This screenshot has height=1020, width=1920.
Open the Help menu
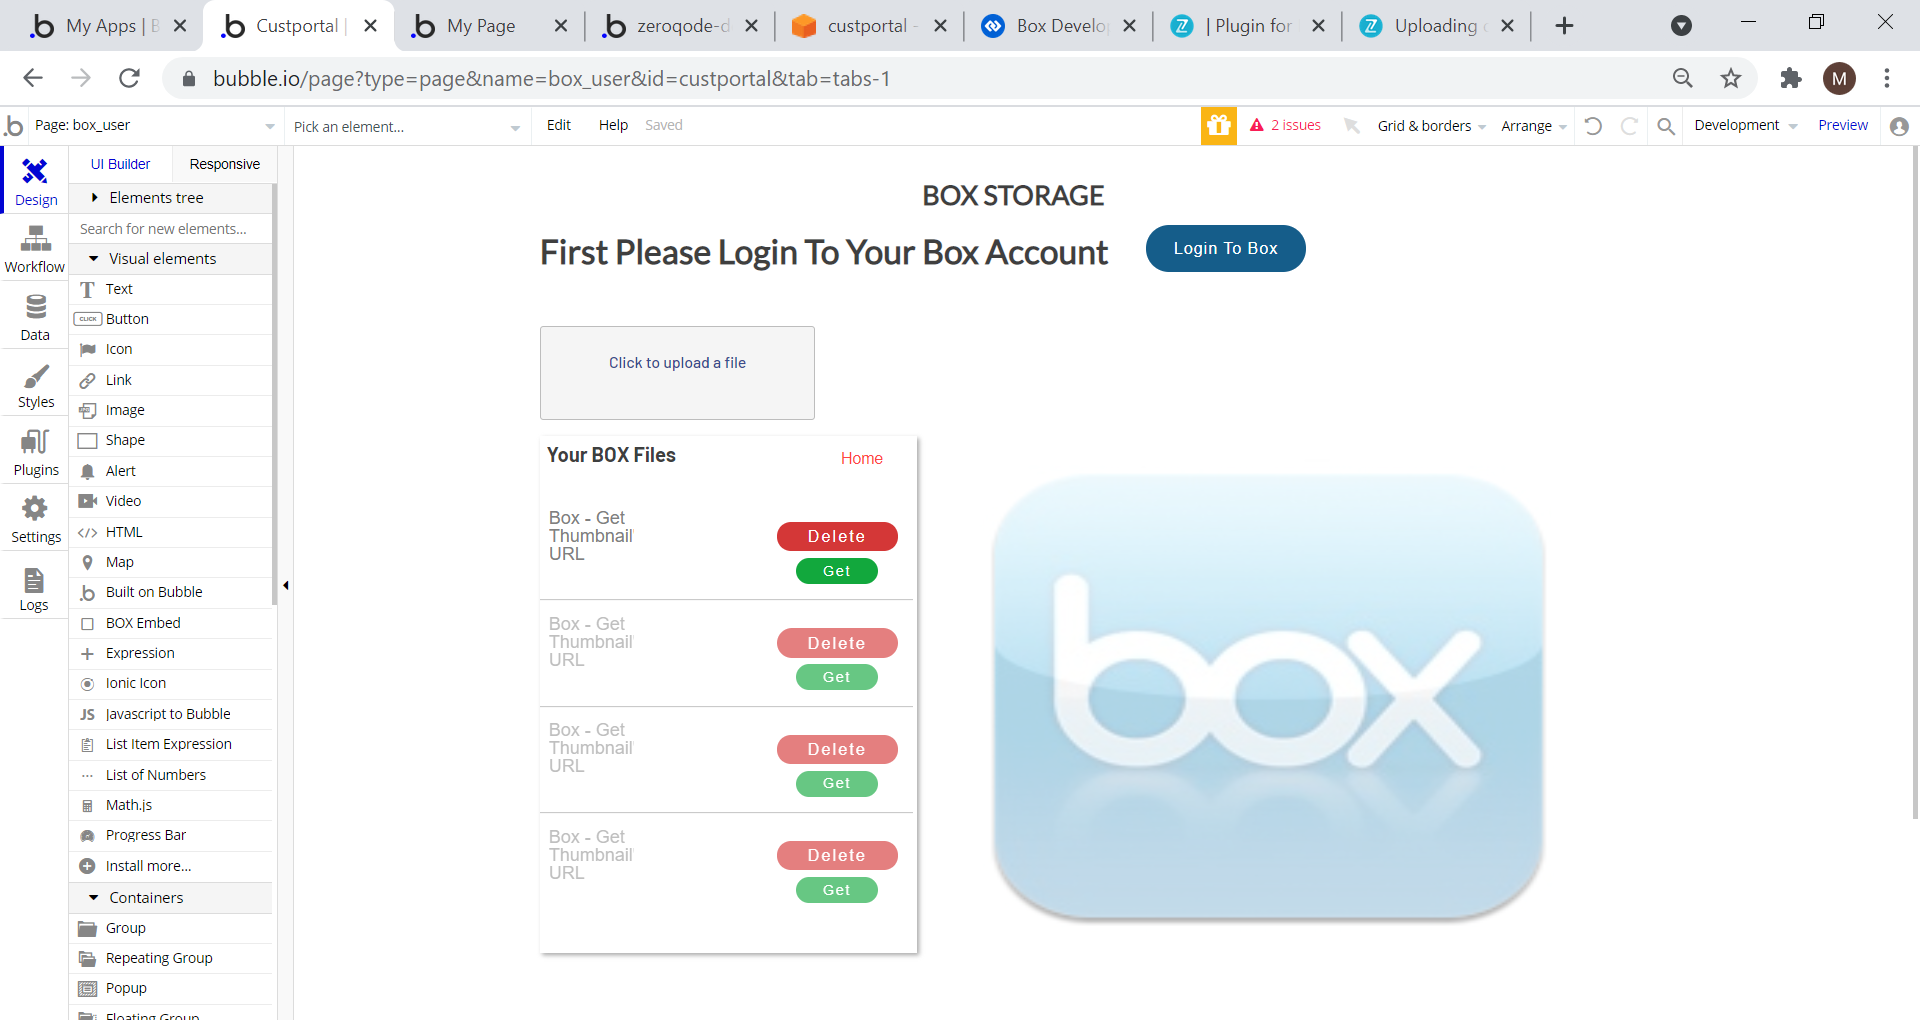(x=613, y=125)
